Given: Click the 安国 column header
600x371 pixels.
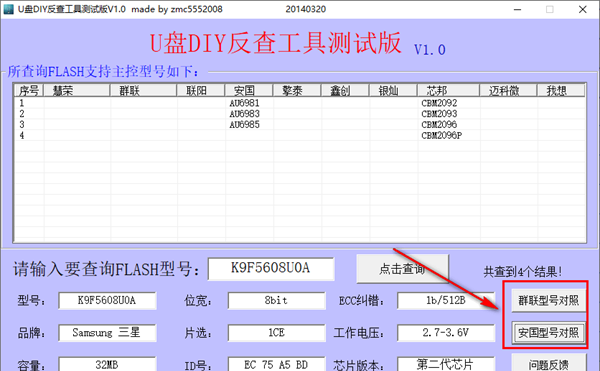Looking at the screenshot, I should coord(249,90).
